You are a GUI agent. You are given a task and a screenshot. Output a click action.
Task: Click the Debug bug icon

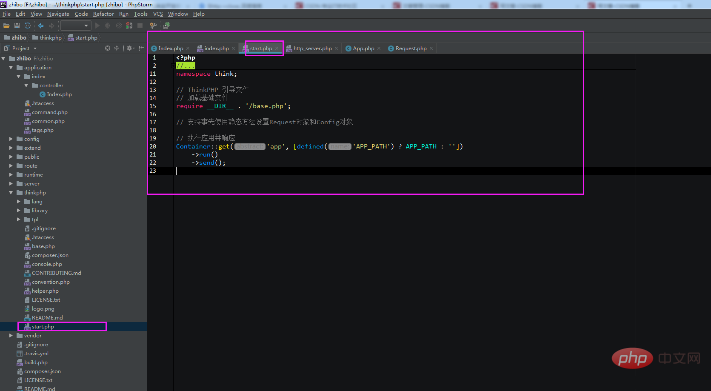108,26
